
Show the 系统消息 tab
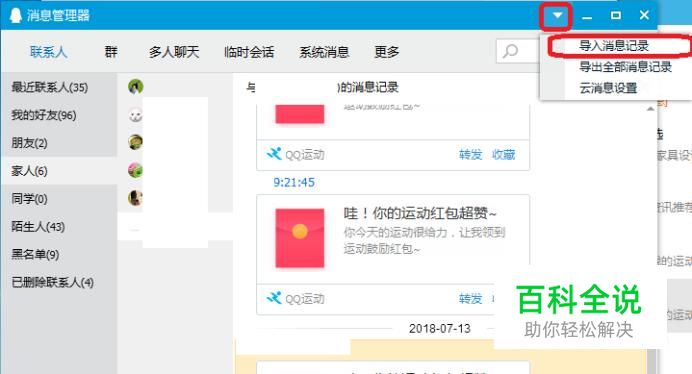[324, 52]
